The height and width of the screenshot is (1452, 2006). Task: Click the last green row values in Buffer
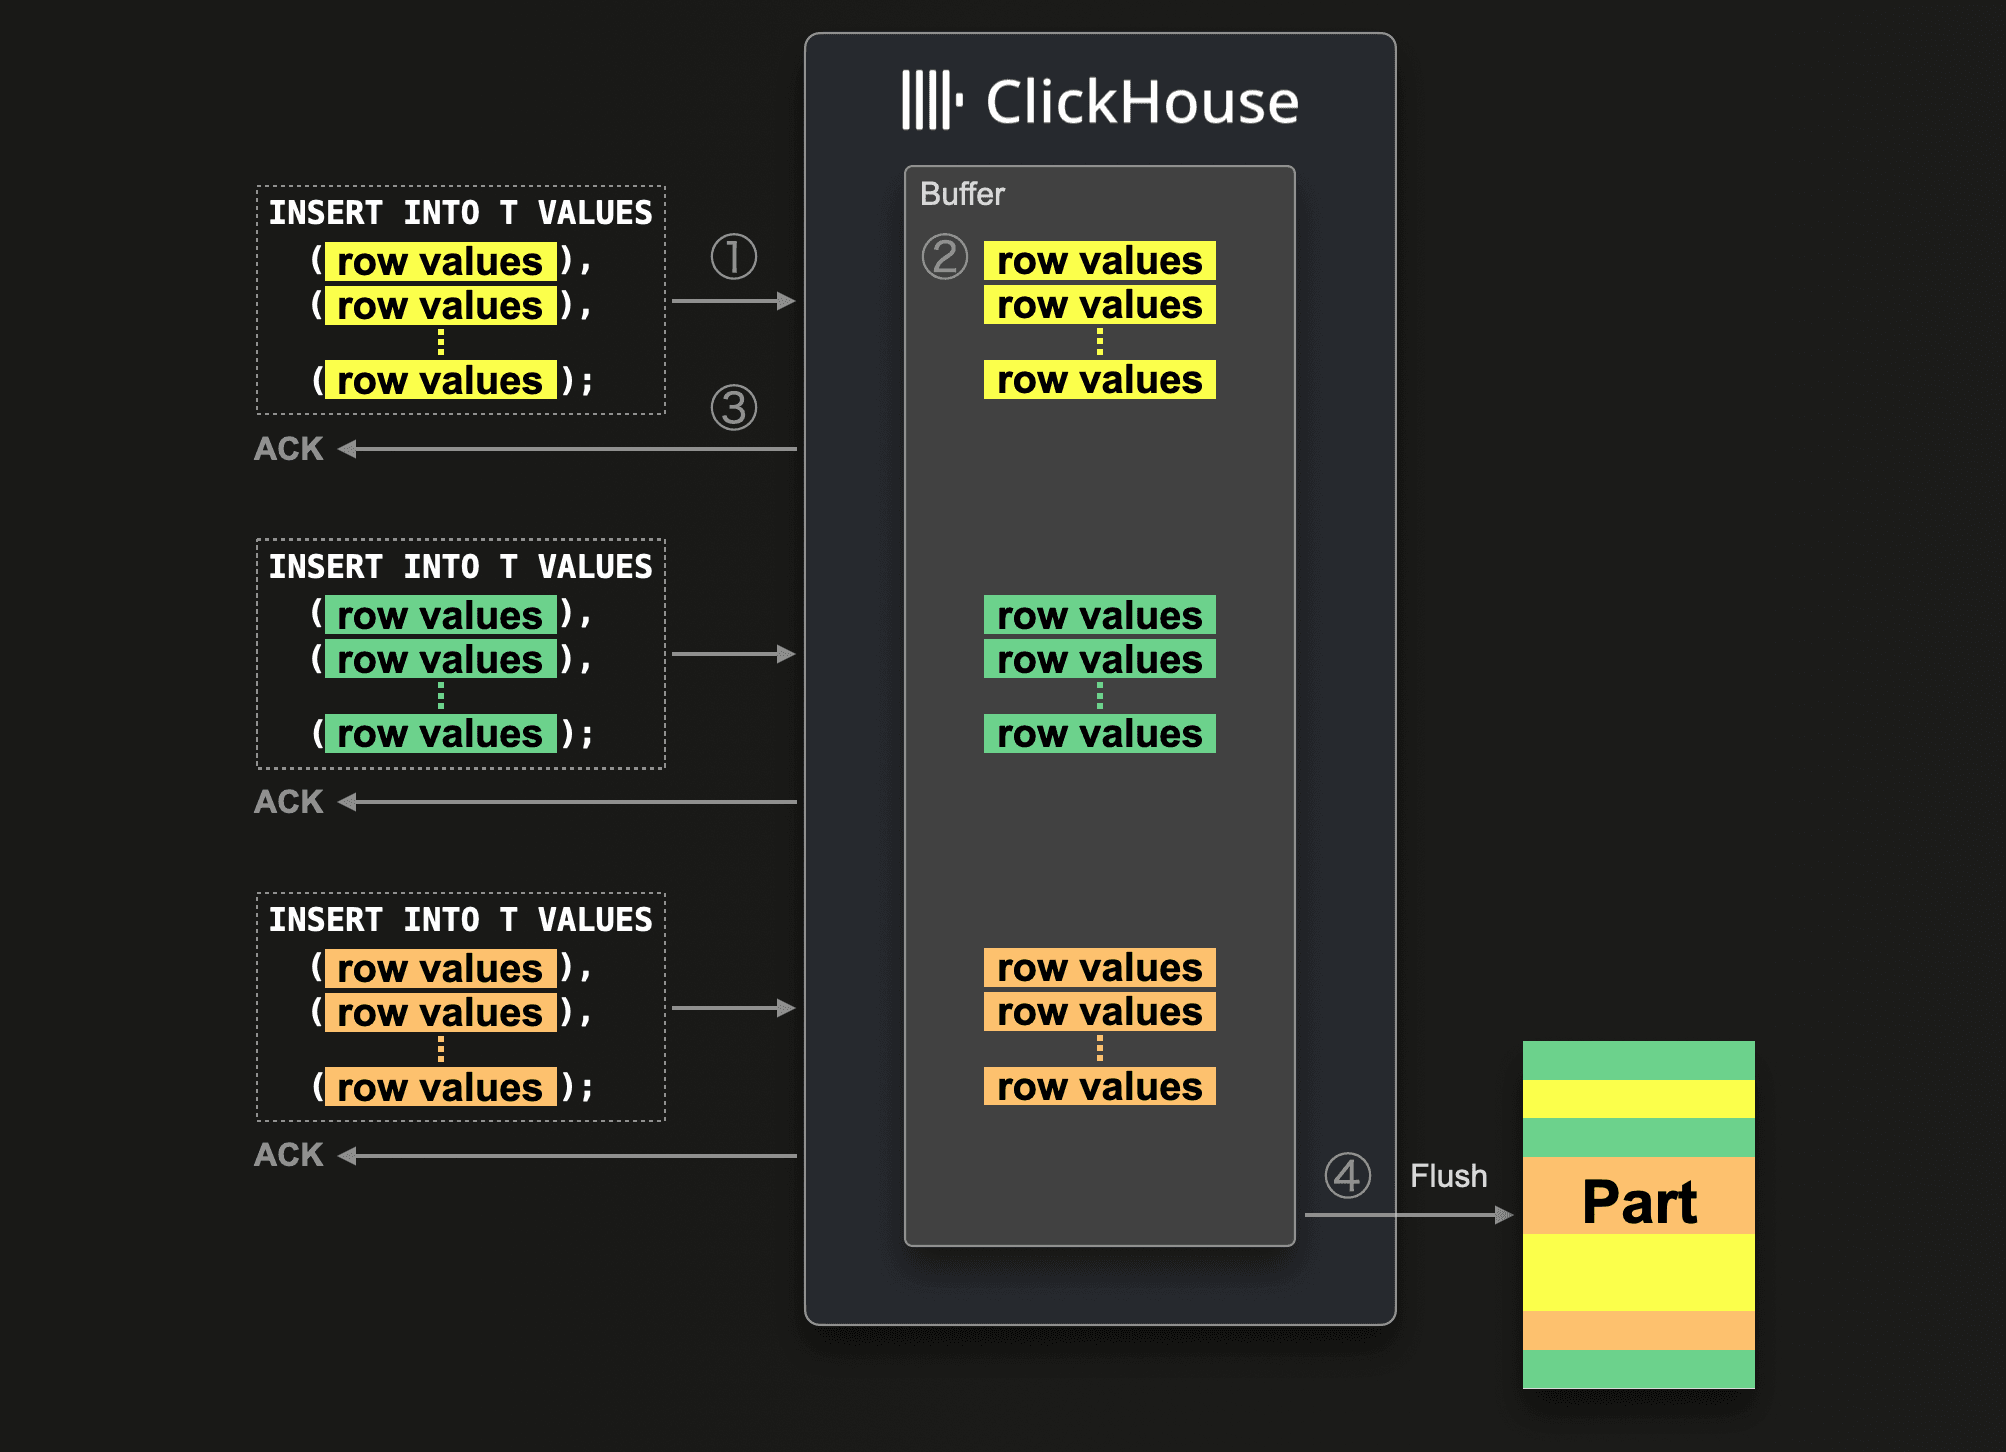1099,734
